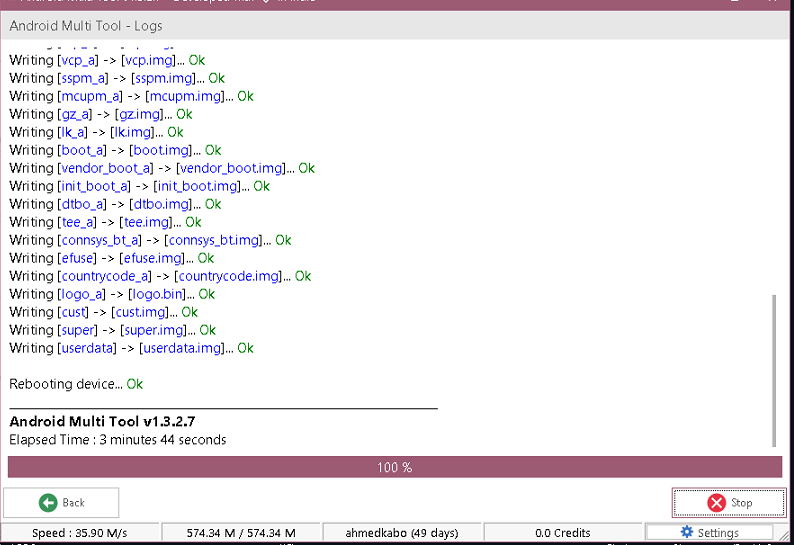Click the Writing [userdata] log line

[131, 348]
